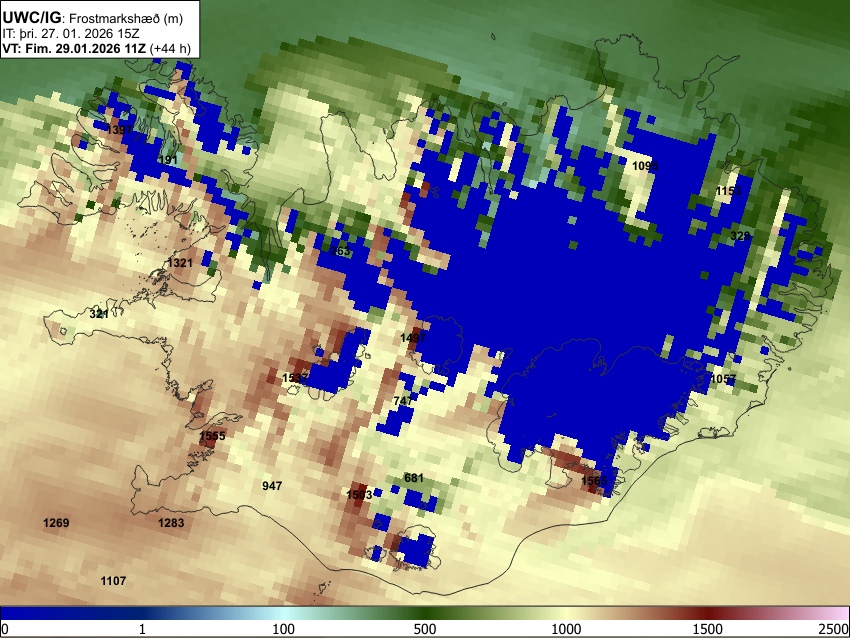The width and height of the screenshot is (850, 638).
Task: Click the 1397 value on the map
Action: click(x=119, y=130)
